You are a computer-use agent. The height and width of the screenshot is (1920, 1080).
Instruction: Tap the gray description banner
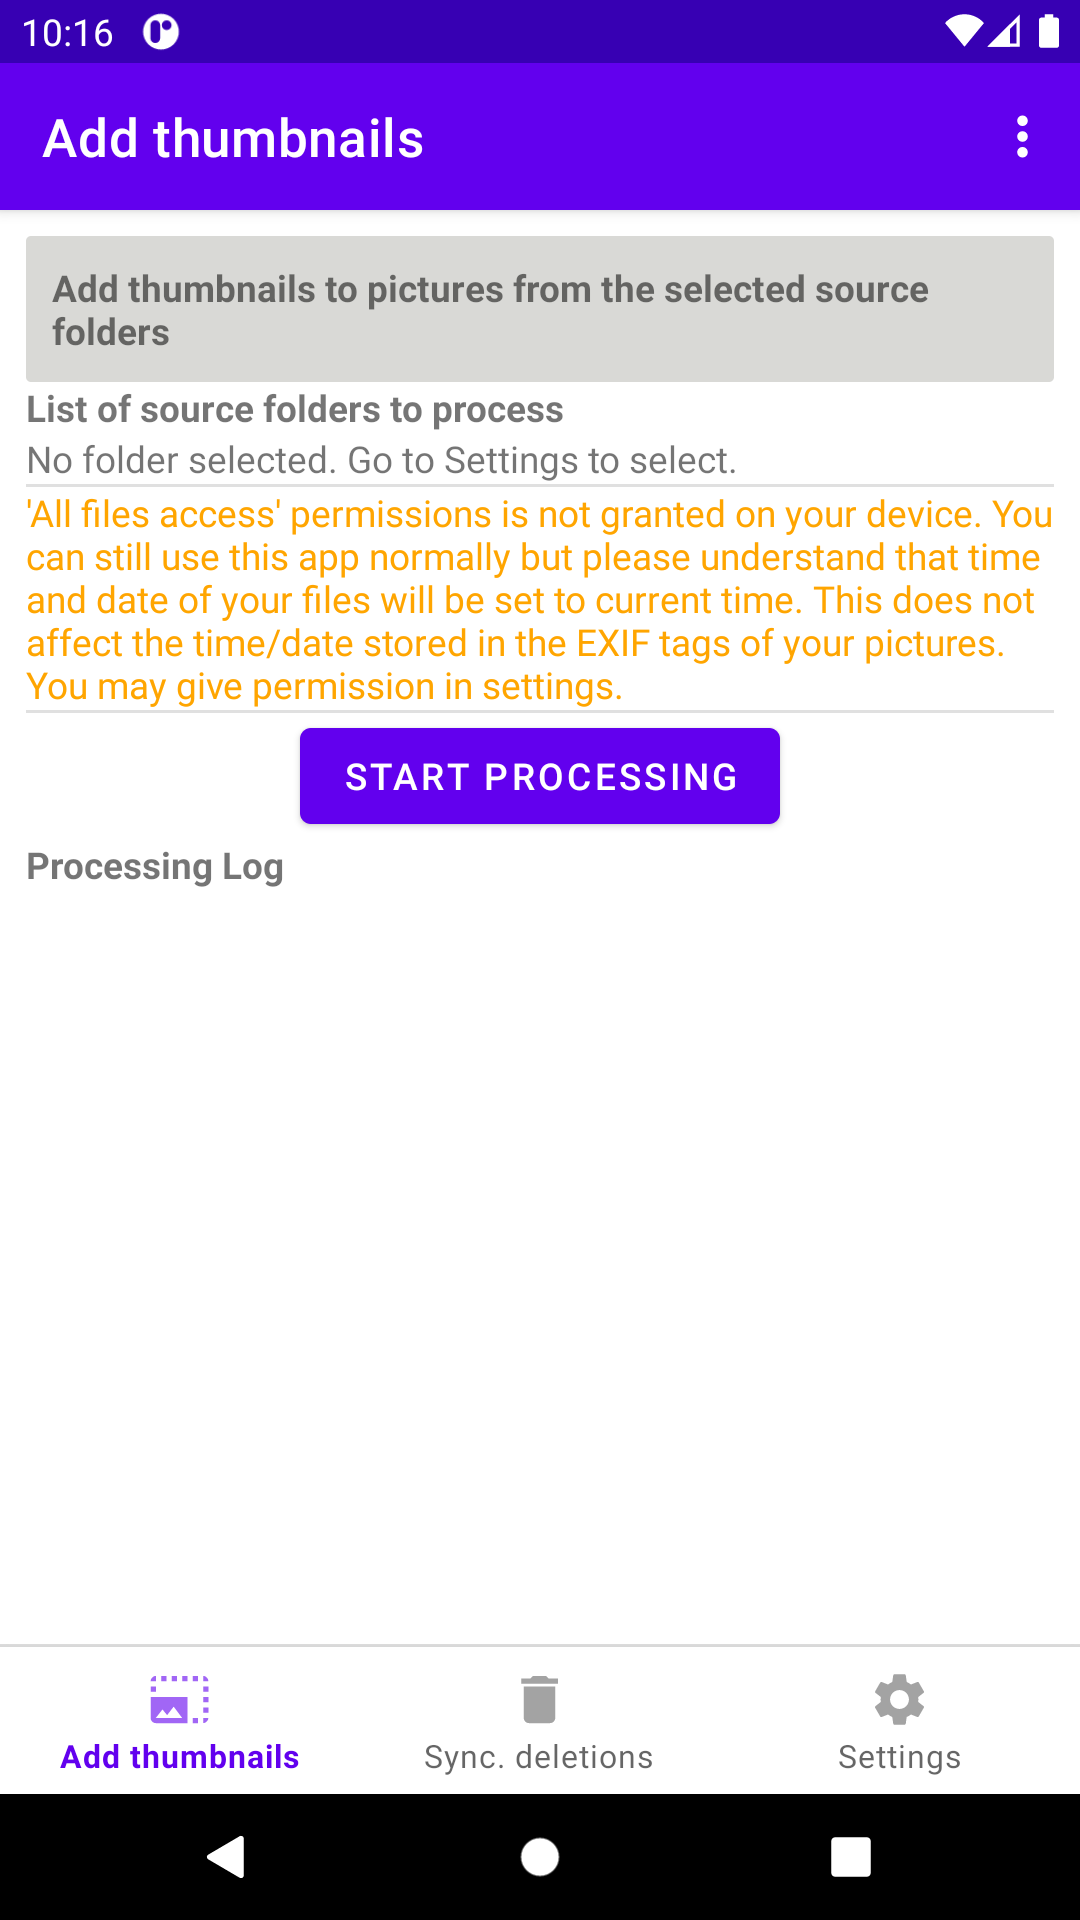pos(539,309)
